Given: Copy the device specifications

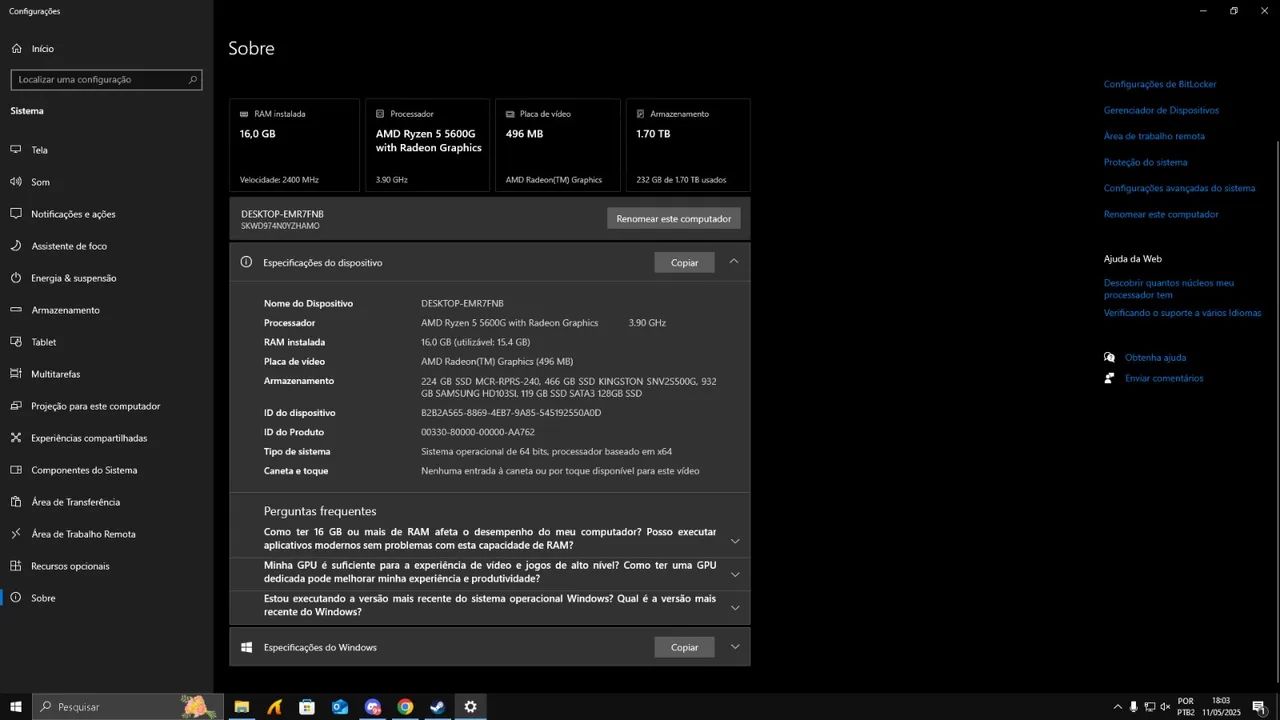Looking at the screenshot, I should coord(684,262).
